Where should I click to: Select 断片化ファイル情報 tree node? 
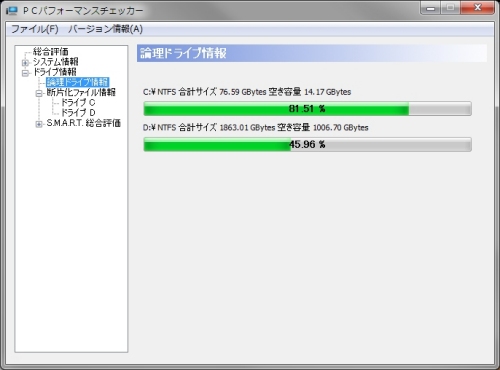pos(81,92)
